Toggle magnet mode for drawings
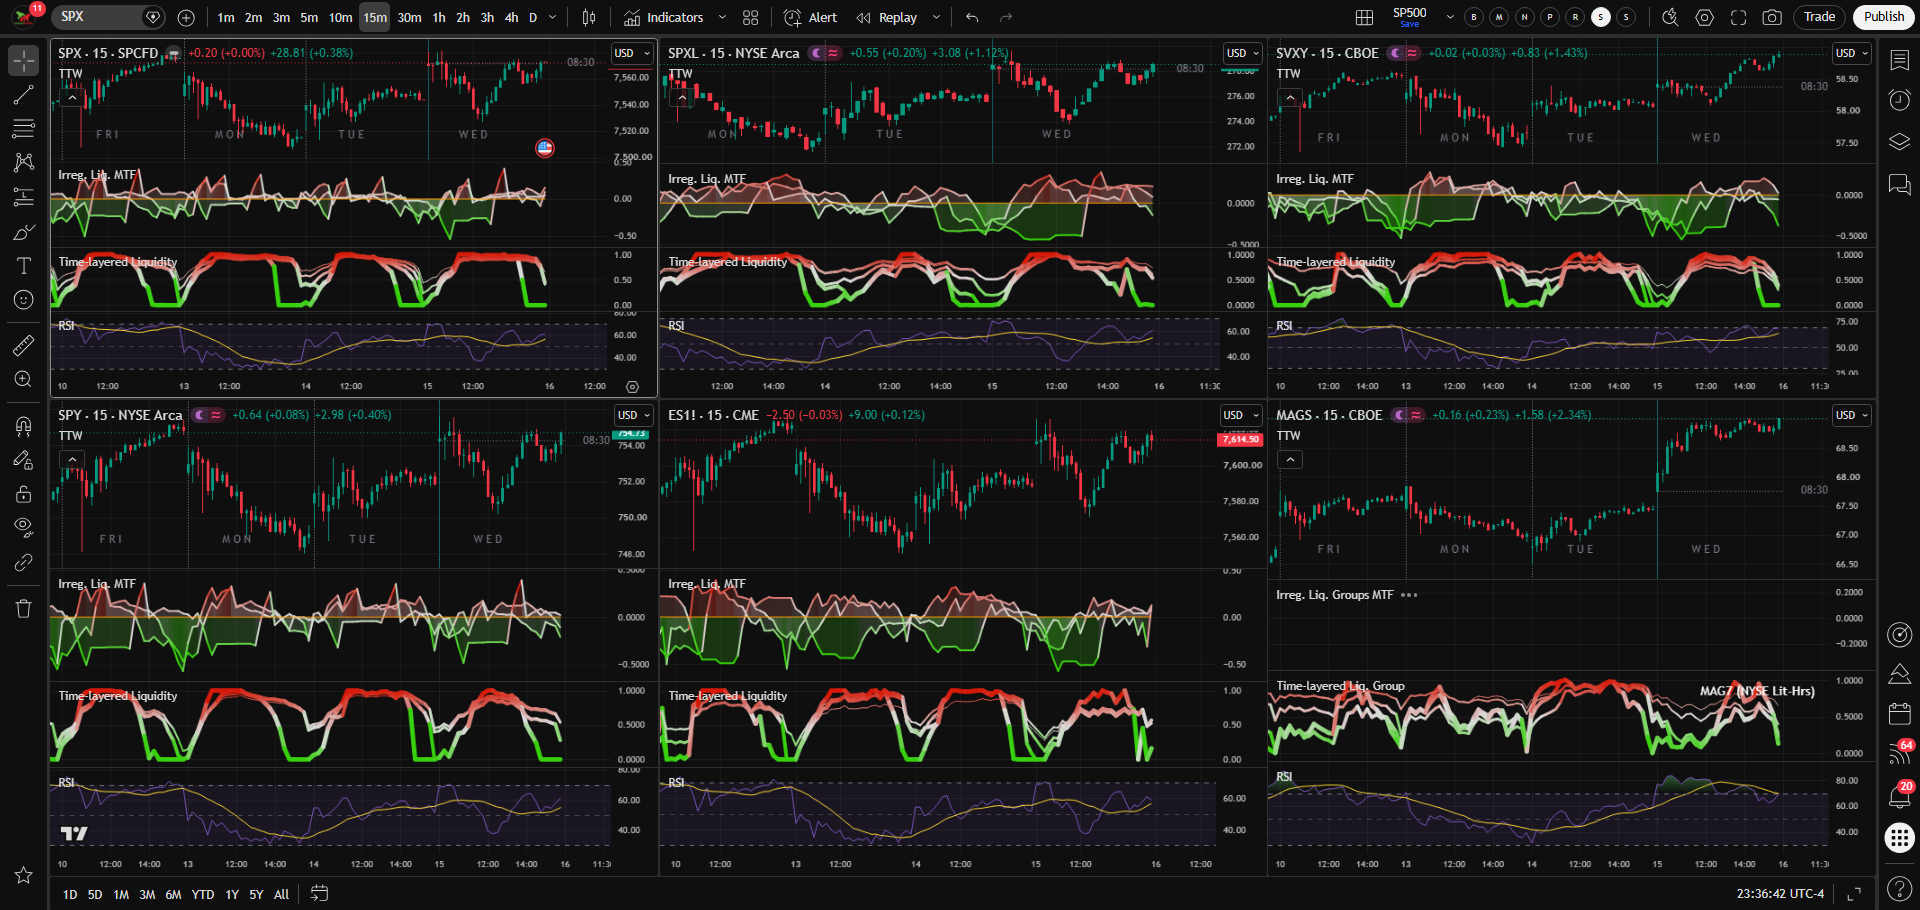This screenshot has height=910, width=1920. (x=24, y=426)
